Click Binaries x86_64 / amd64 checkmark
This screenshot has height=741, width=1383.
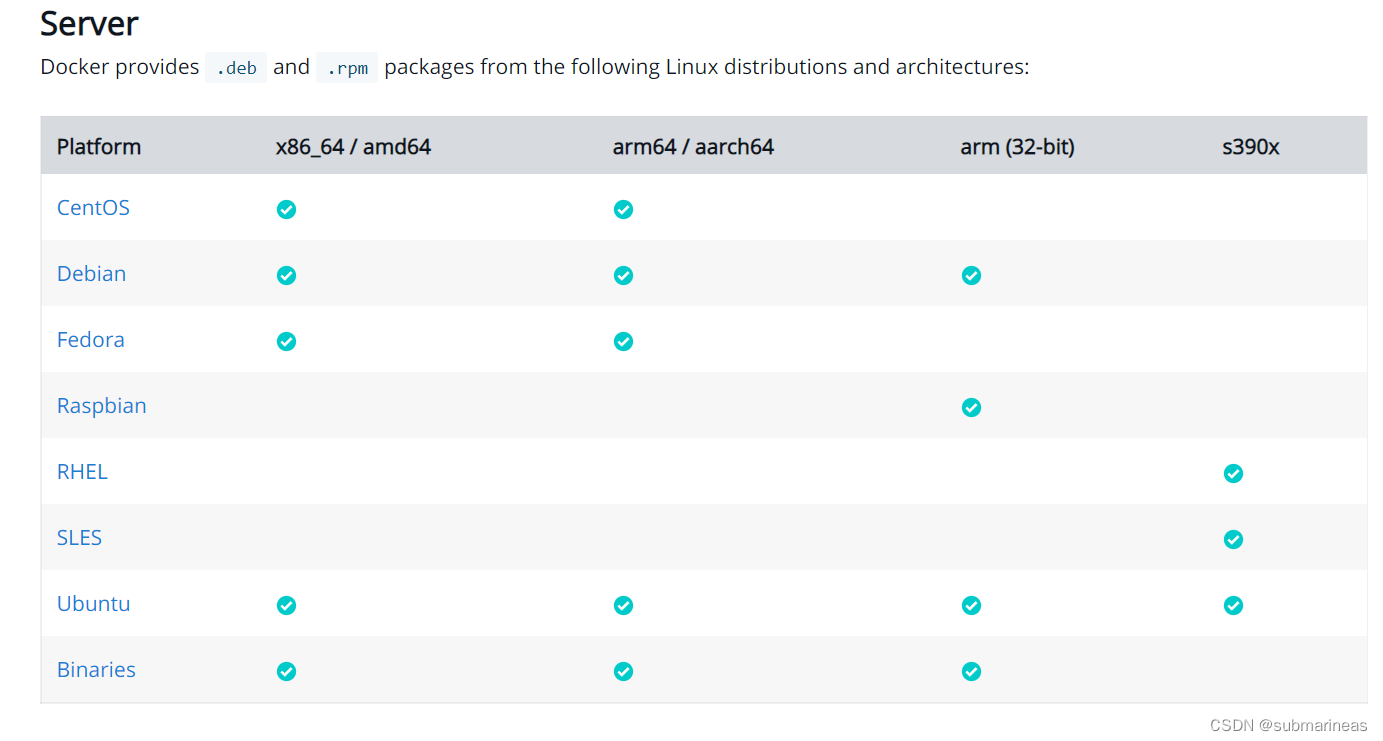[286, 671]
